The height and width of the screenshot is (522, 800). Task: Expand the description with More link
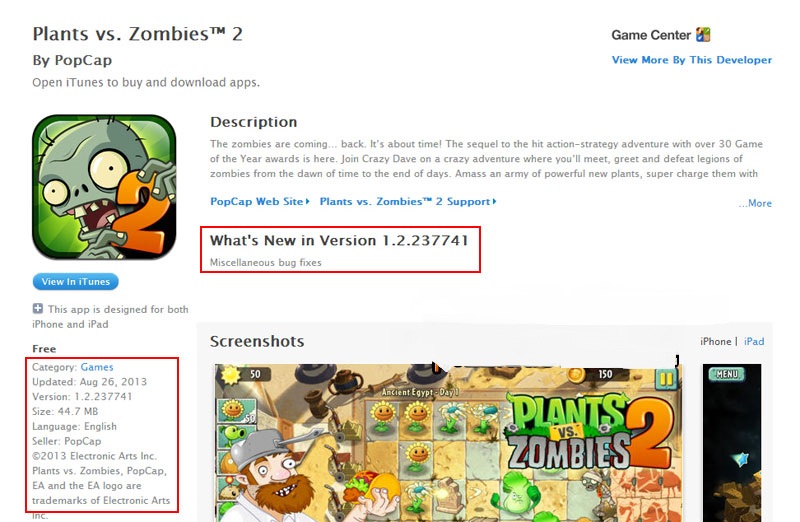[x=755, y=203]
